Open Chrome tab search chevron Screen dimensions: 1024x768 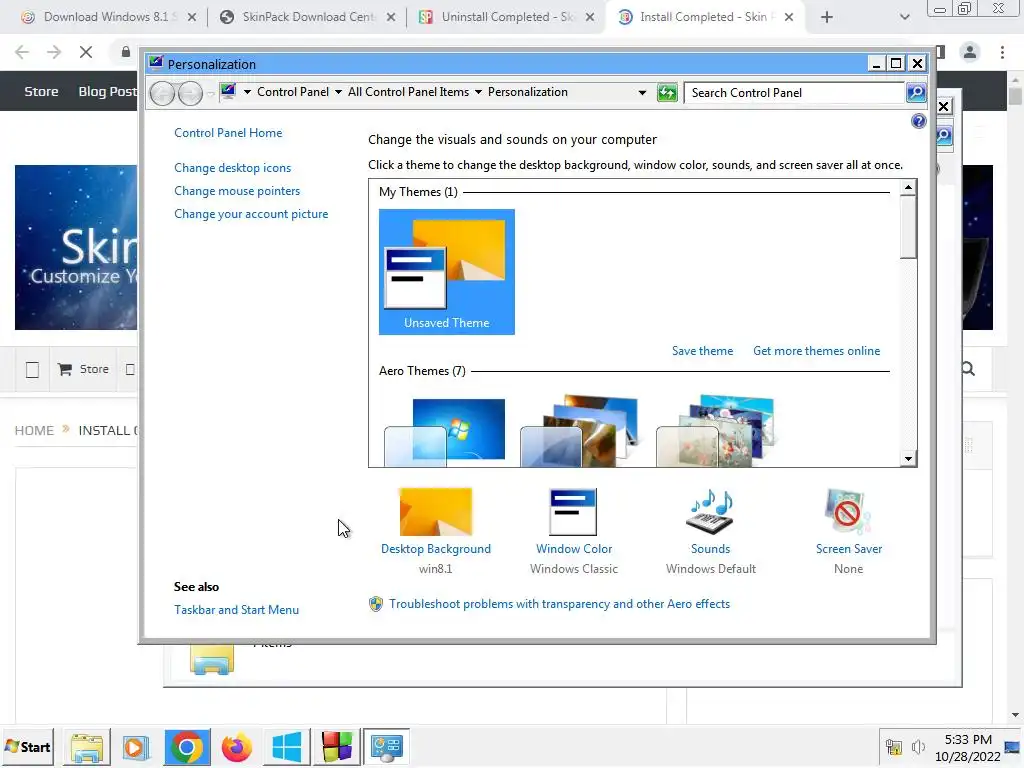[x=904, y=17]
